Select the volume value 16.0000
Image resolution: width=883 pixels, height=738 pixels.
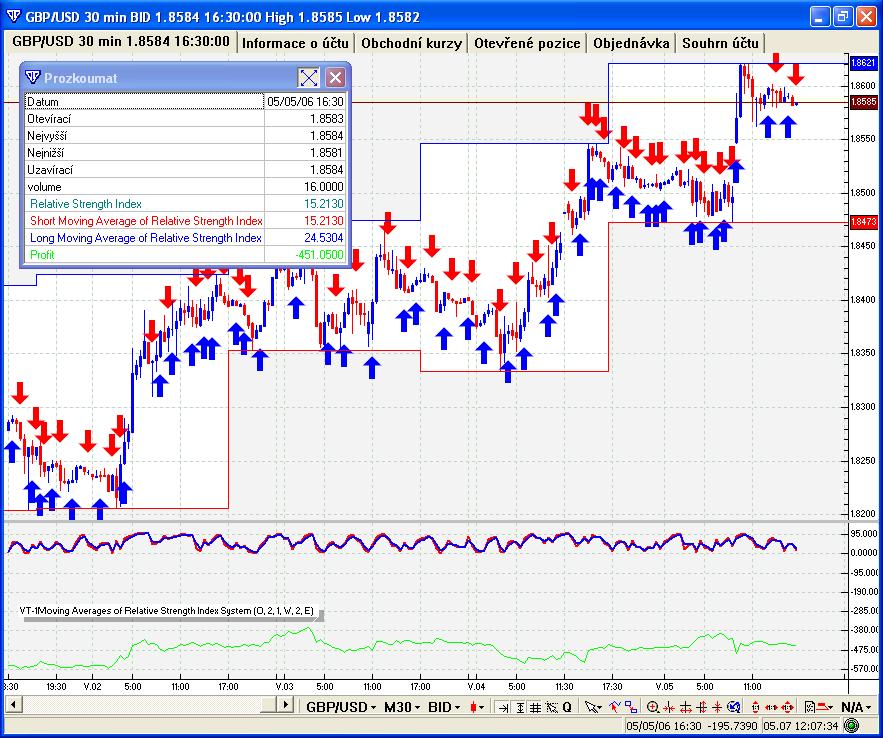click(324, 186)
